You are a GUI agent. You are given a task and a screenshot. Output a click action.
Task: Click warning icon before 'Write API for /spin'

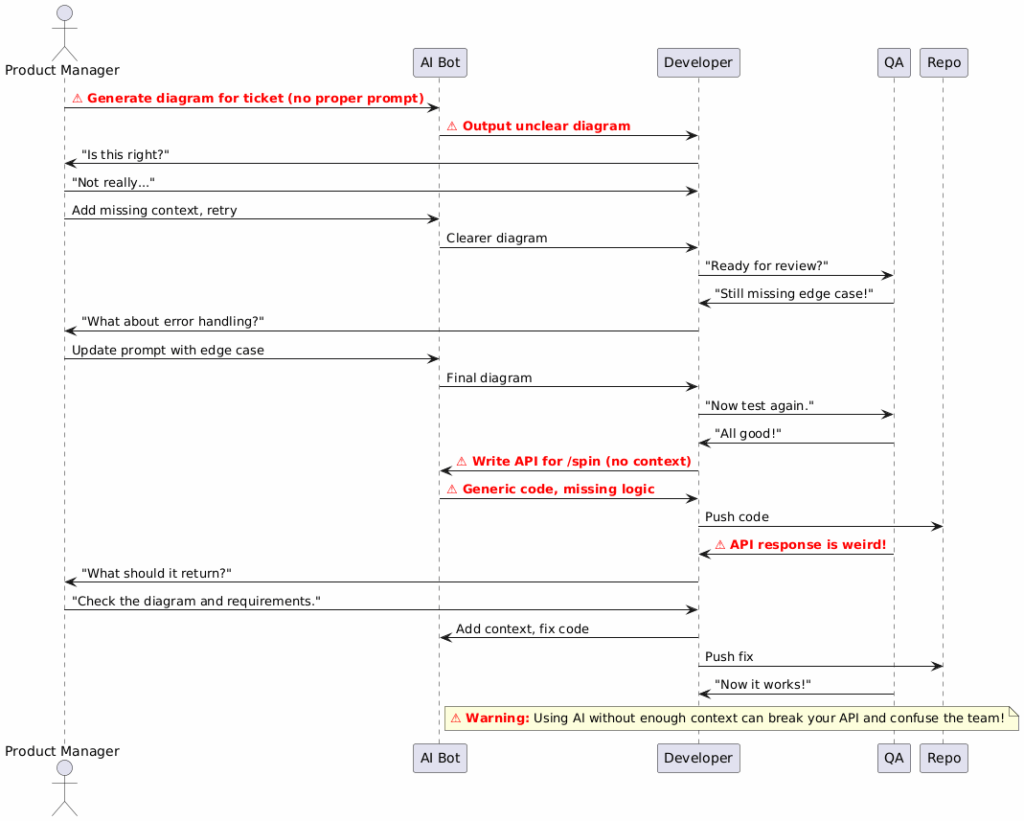pyautogui.click(x=462, y=462)
